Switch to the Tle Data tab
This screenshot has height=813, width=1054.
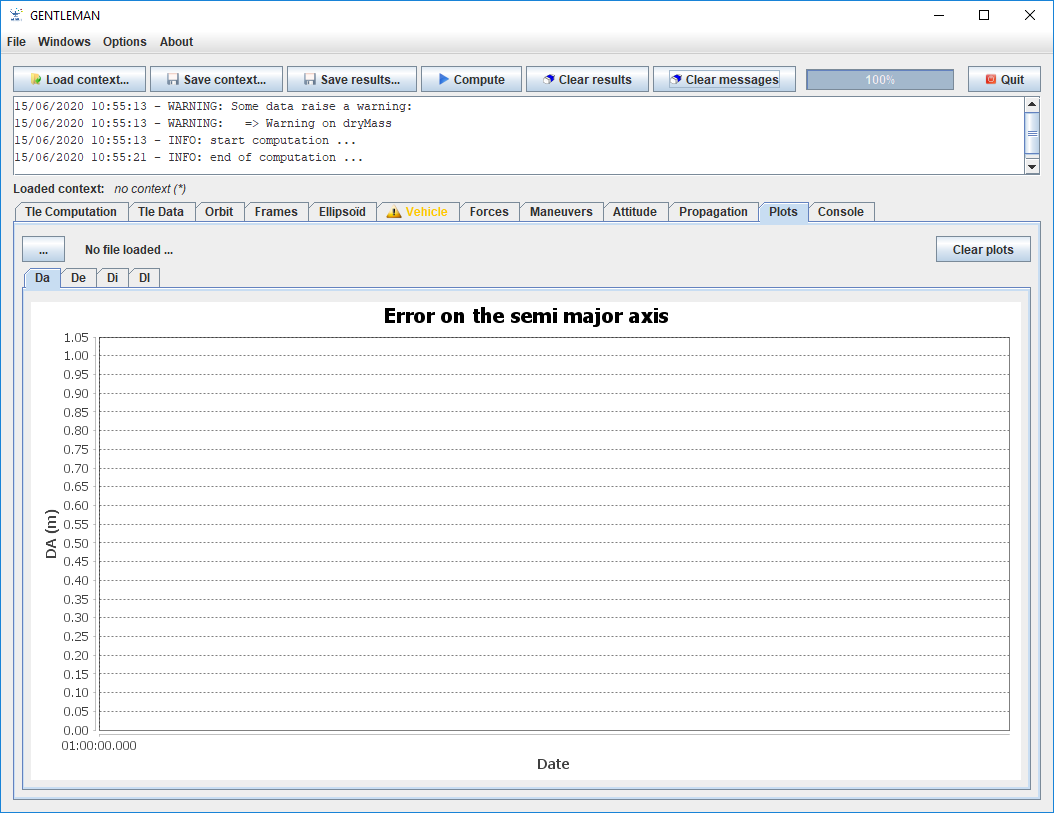160,212
